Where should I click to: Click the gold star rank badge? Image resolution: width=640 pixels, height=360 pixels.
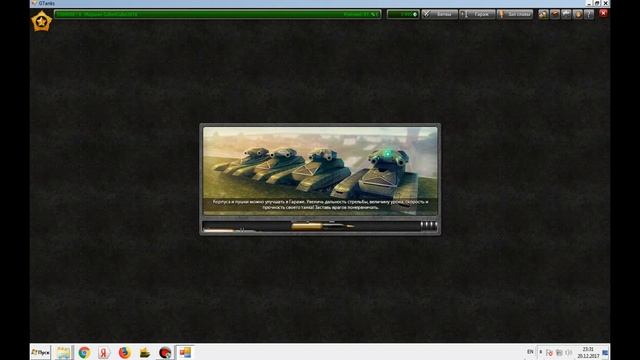pyautogui.click(x=42, y=22)
